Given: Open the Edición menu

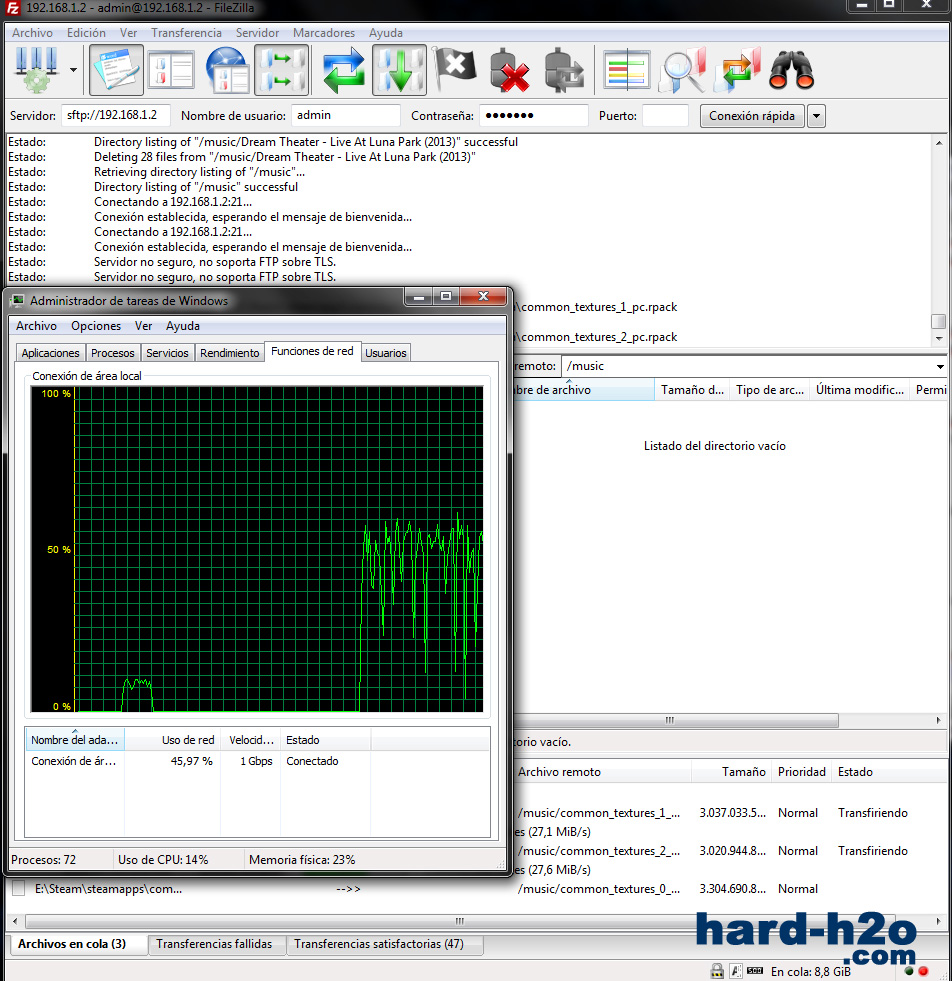Looking at the screenshot, I should click(86, 33).
